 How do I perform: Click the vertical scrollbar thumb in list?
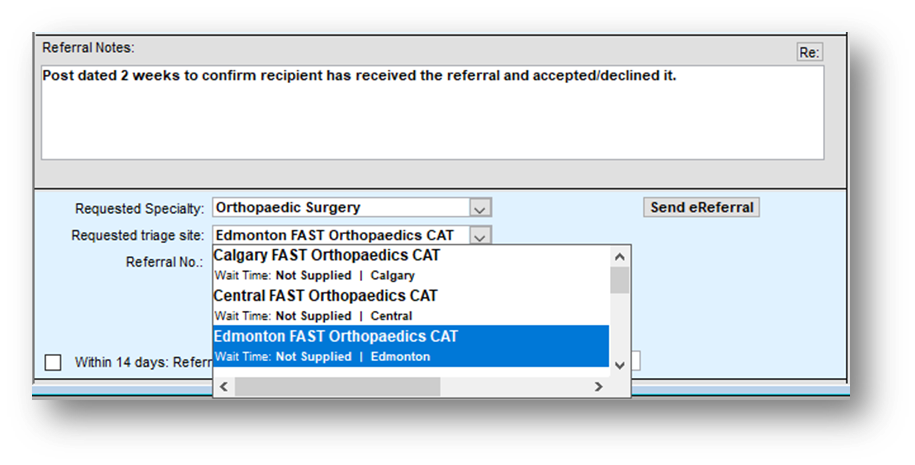coord(620,280)
